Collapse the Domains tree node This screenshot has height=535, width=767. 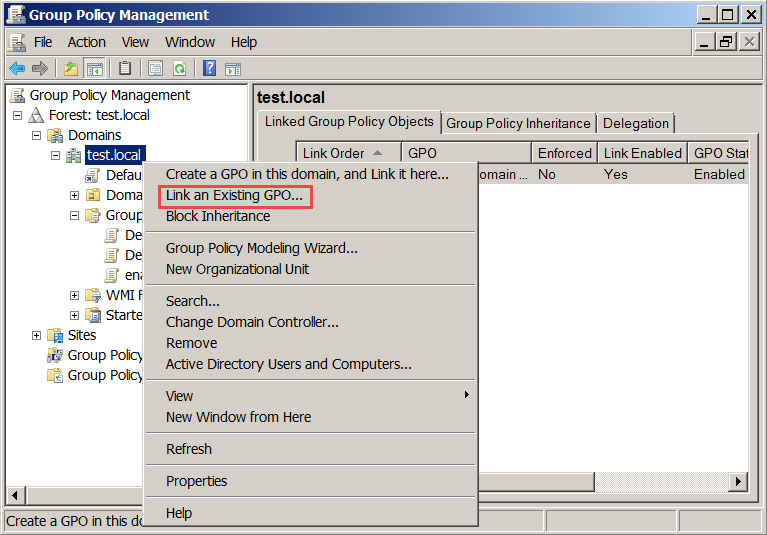pyautogui.click(x=36, y=135)
